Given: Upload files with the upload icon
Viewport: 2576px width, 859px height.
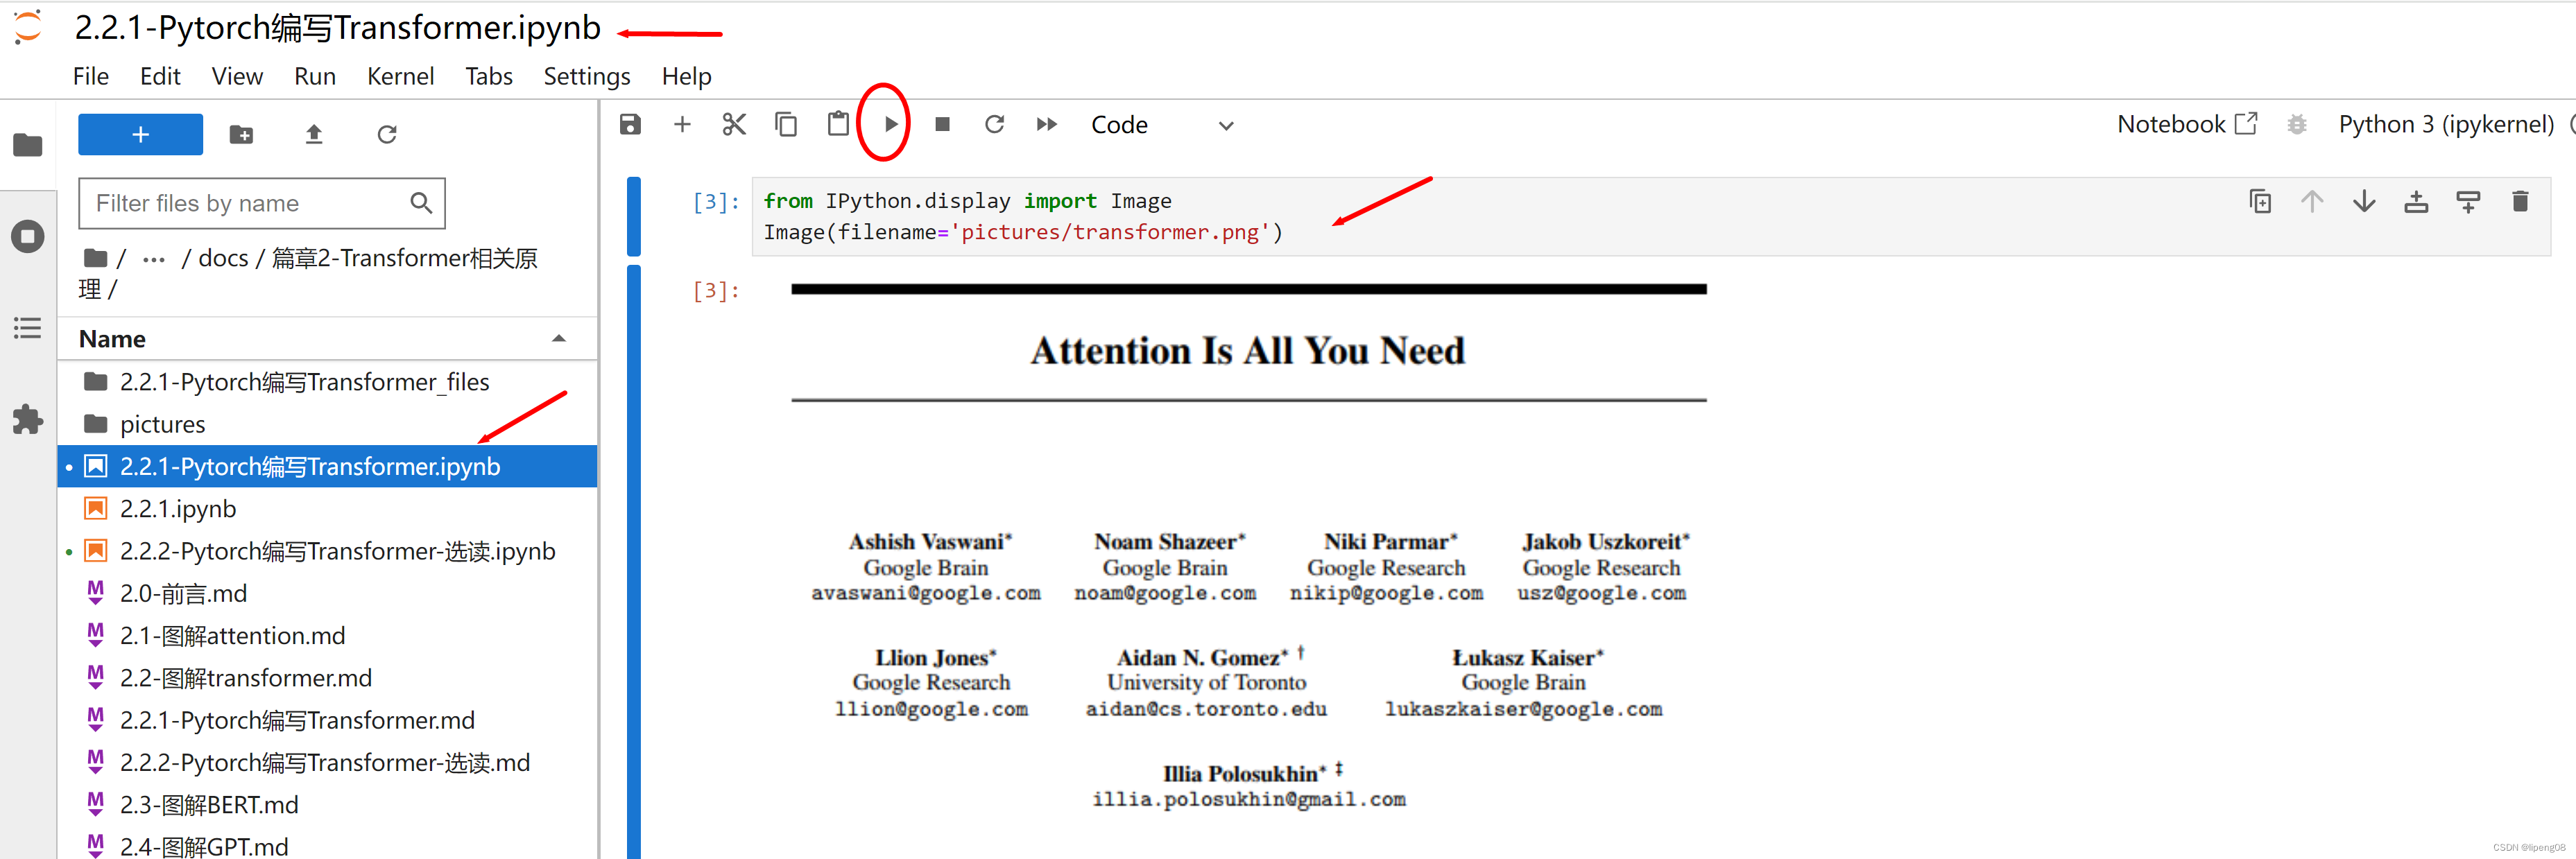Looking at the screenshot, I should click(314, 134).
